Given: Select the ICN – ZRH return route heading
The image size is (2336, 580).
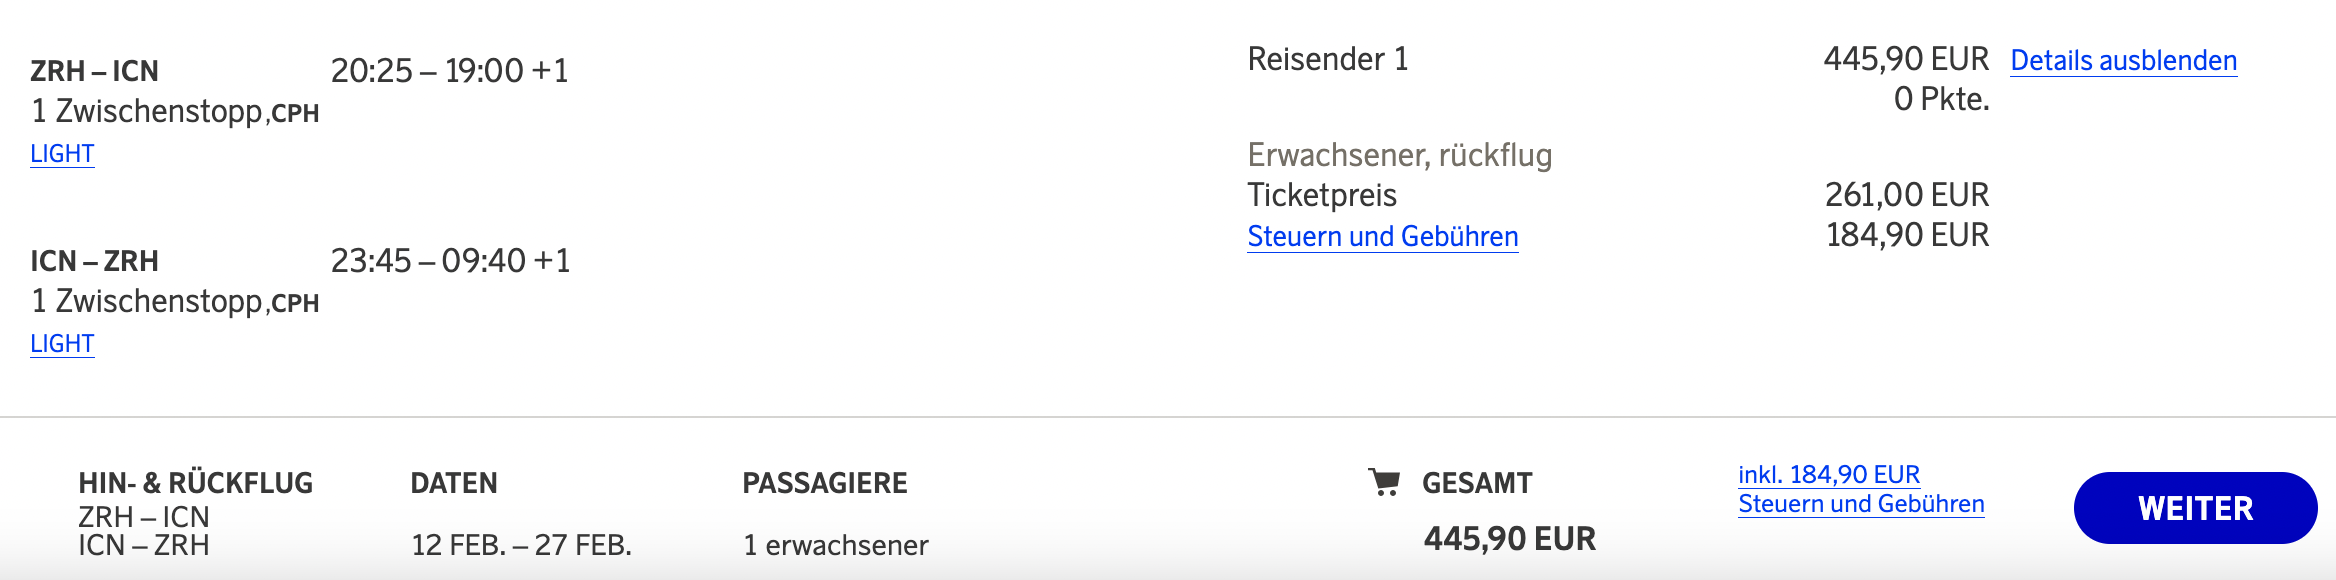Looking at the screenshot, I should point(94,261).
